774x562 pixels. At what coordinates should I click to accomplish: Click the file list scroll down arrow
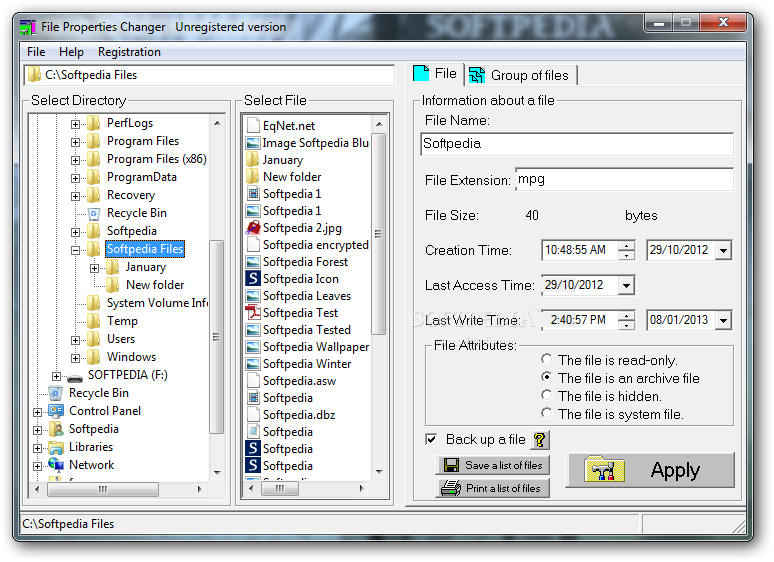tap(379, 472)
